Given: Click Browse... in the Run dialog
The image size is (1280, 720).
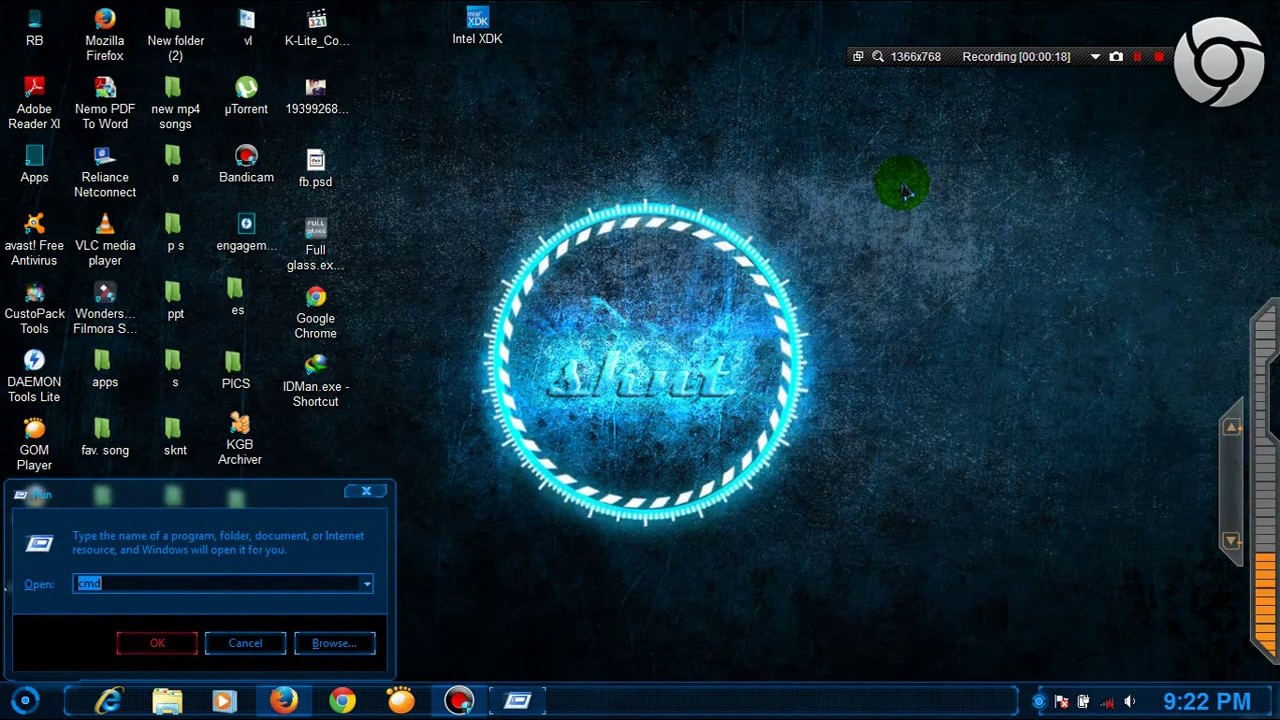Looking at the screenshot, I should 334,643.
